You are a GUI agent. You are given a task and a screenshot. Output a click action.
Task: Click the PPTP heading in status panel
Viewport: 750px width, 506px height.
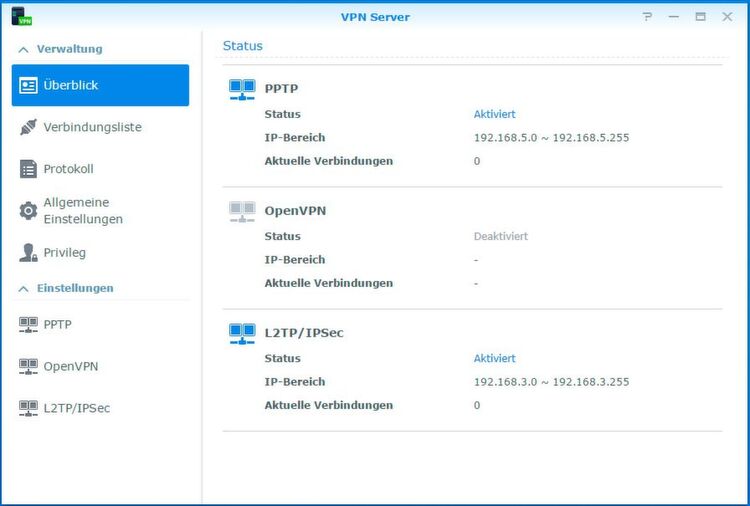point(281,88)
